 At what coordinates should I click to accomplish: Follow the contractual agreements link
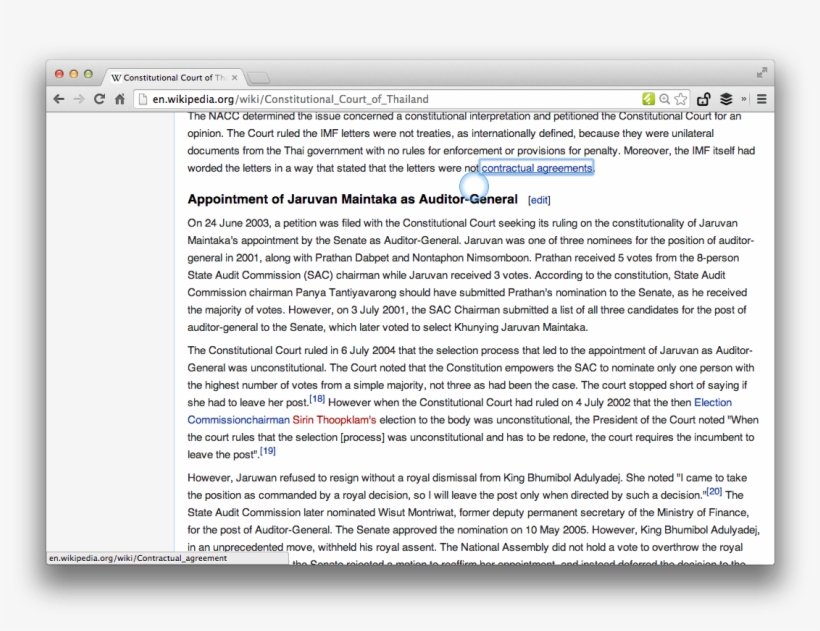(537, 168)
